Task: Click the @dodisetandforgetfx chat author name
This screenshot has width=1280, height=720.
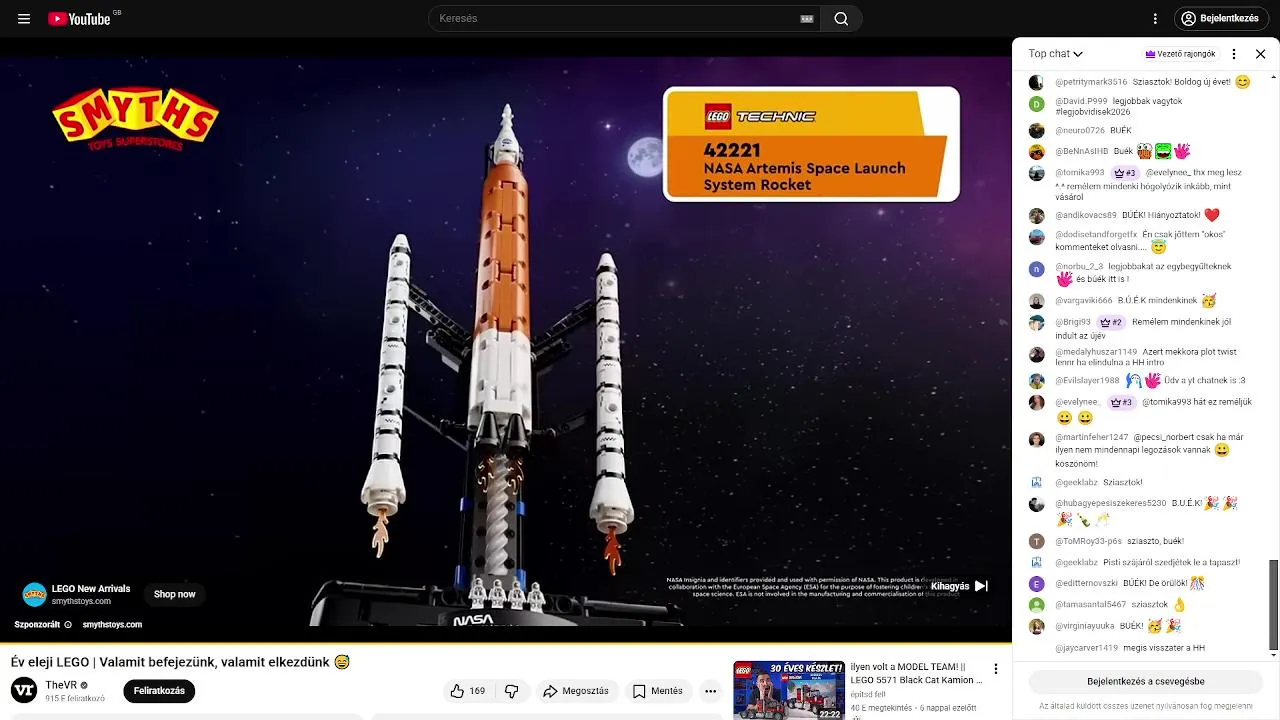Action: [x=1096, y=235]
